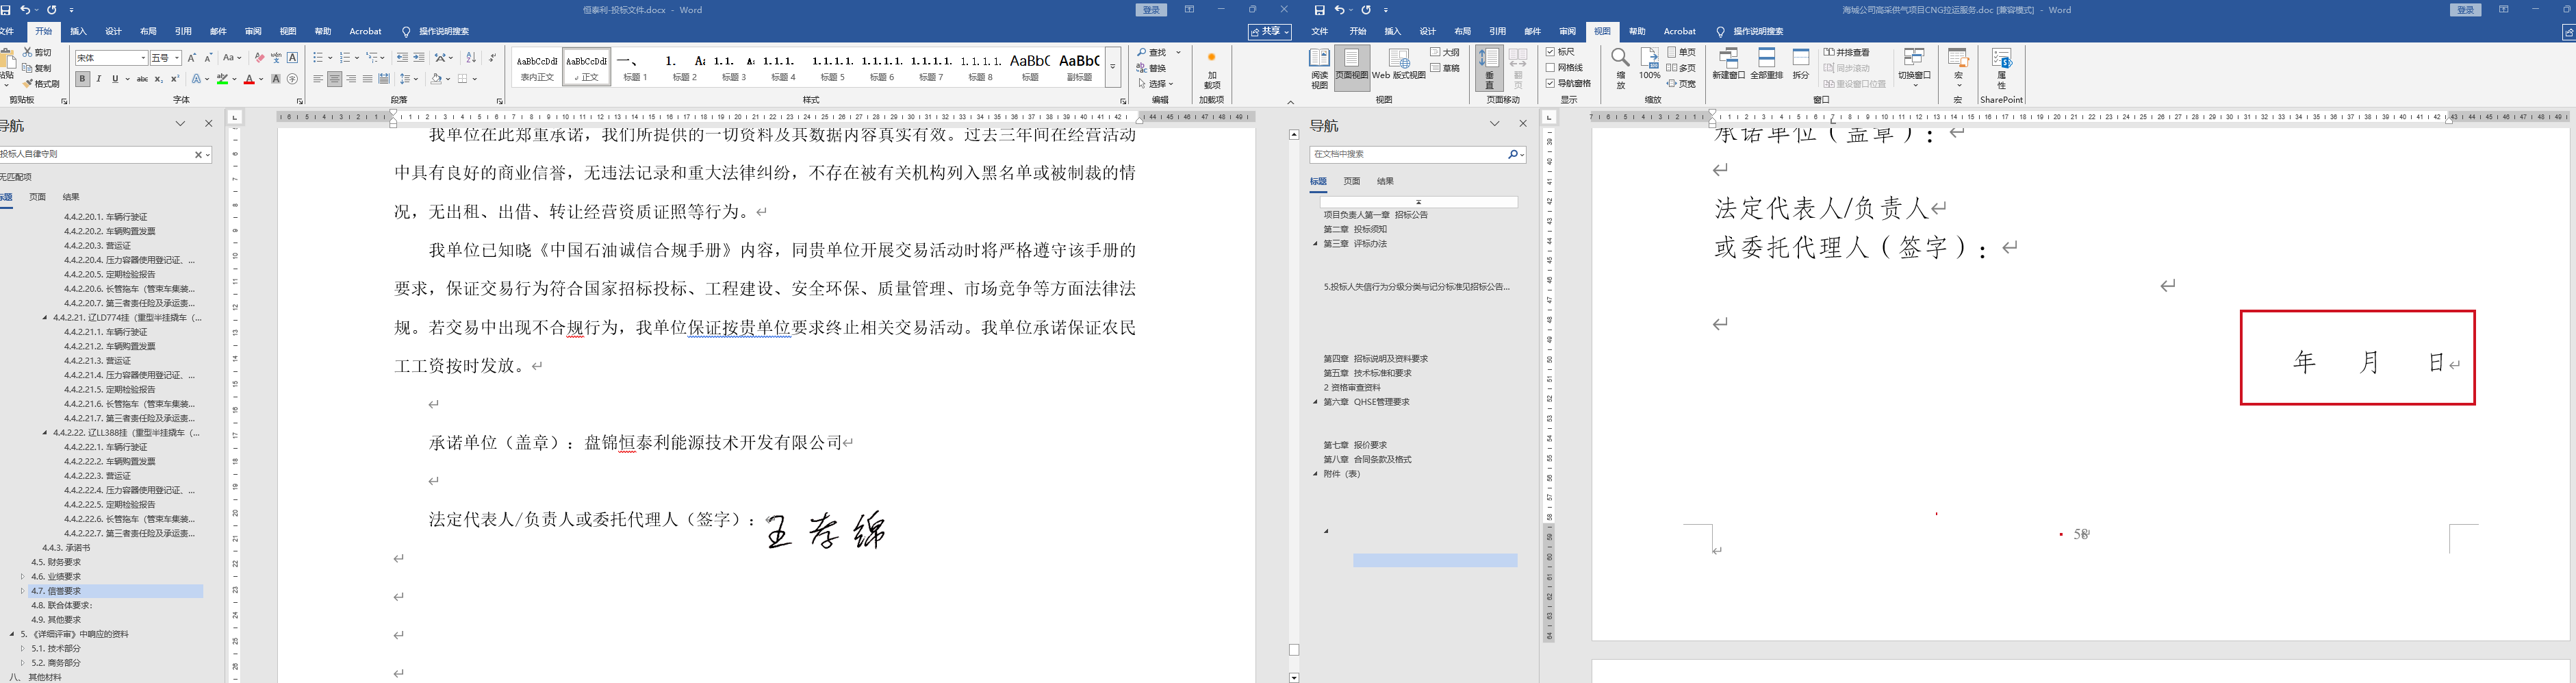
Task: Click 页宽 (Page Width) zoom button
Action: [x=1682, y=84]
